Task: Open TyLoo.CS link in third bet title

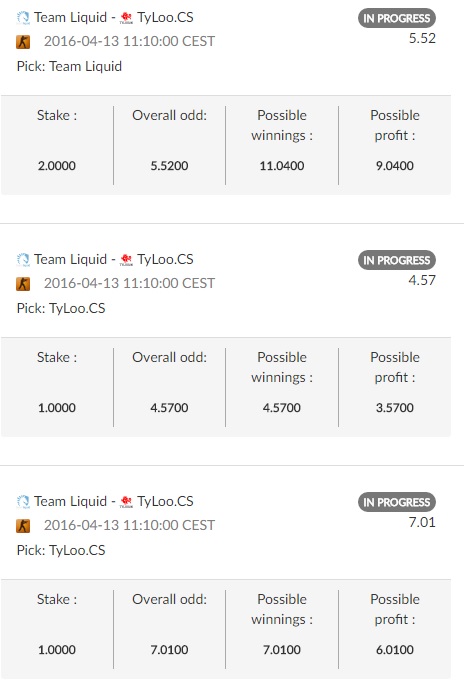Action: 165,501
